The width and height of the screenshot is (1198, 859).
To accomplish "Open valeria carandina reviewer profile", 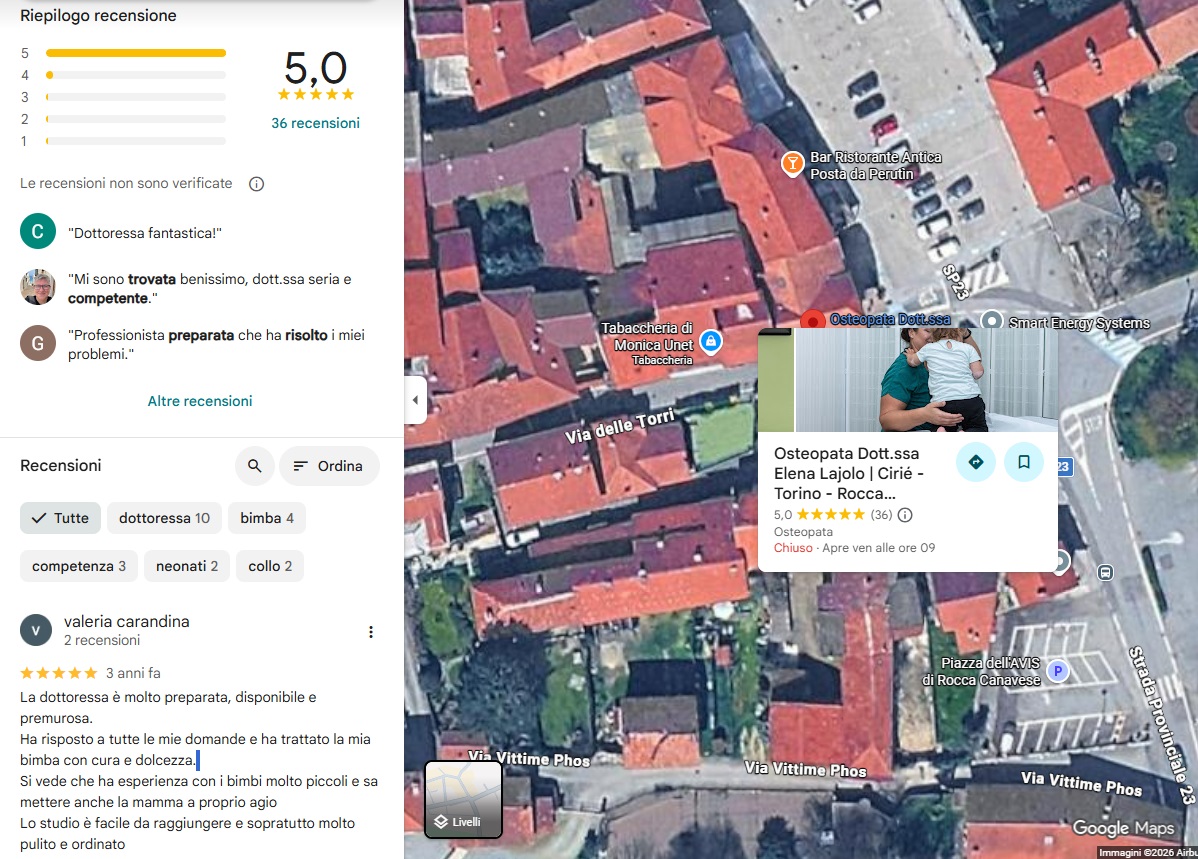I will [x=127, y=621].
